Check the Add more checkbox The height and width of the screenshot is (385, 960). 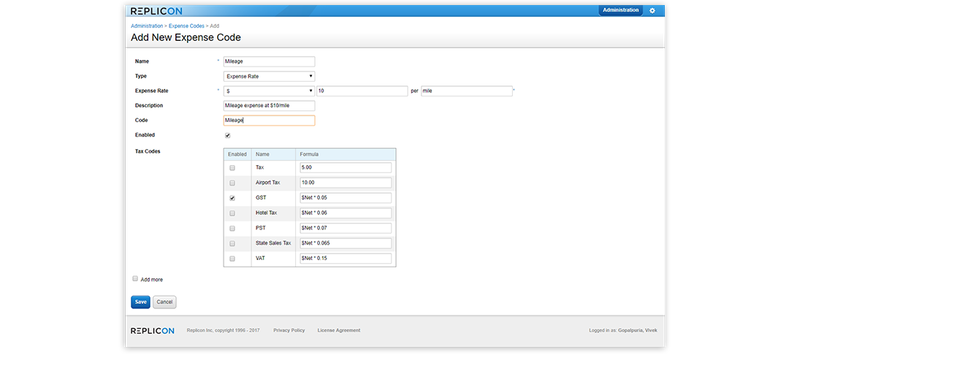(x=135, y=278)
